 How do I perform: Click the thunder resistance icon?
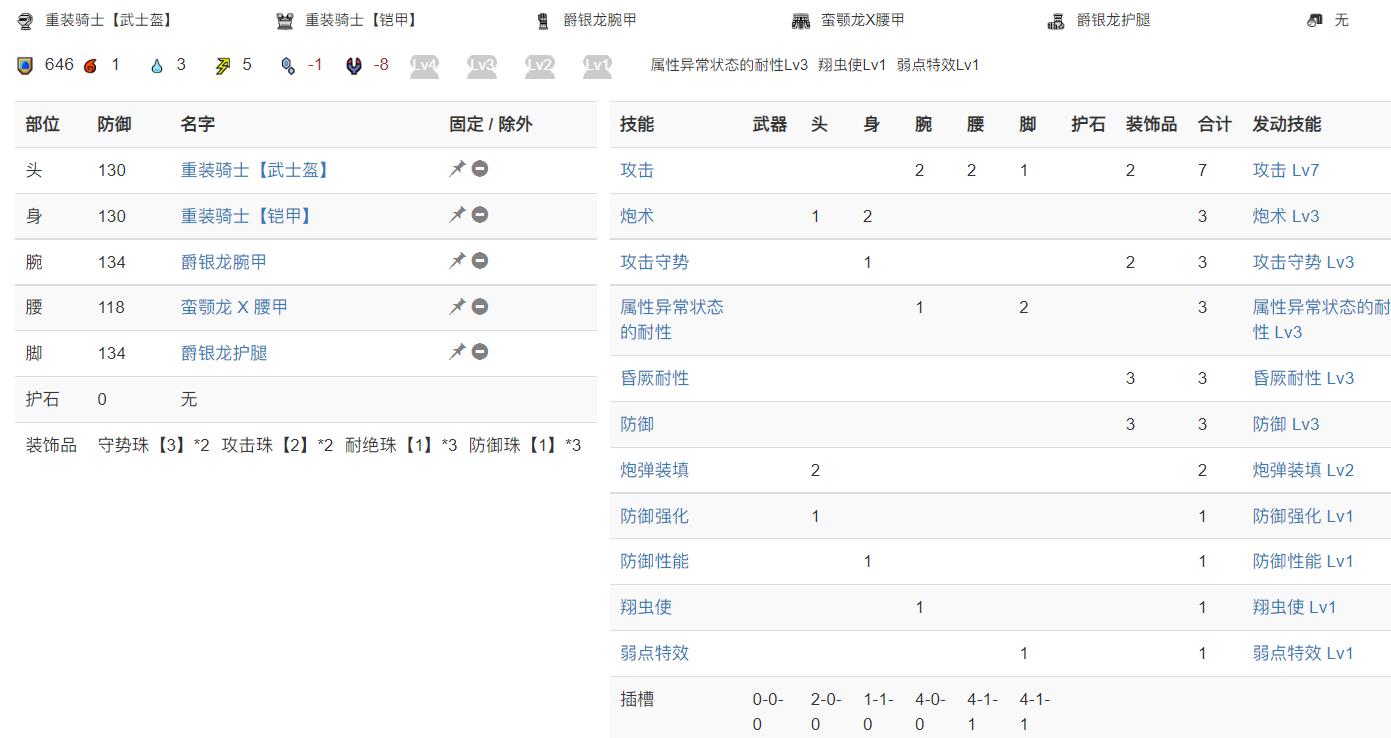point(222,66)
